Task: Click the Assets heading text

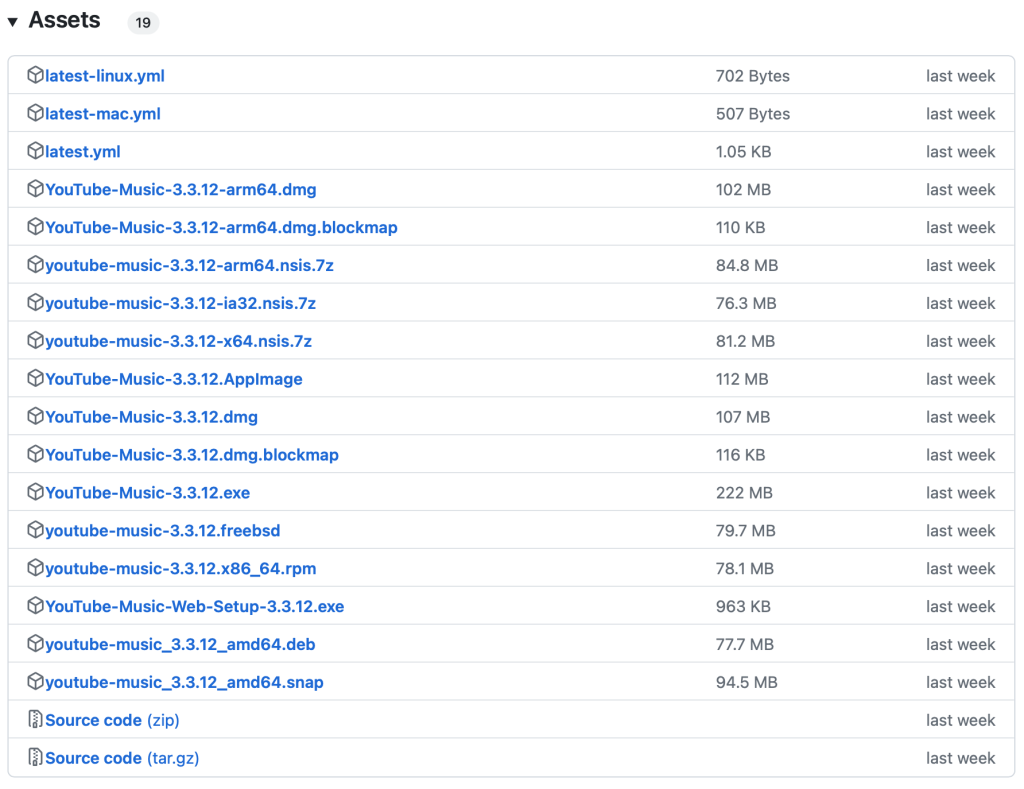Action: pyautogui.click(x=64, y=21)
